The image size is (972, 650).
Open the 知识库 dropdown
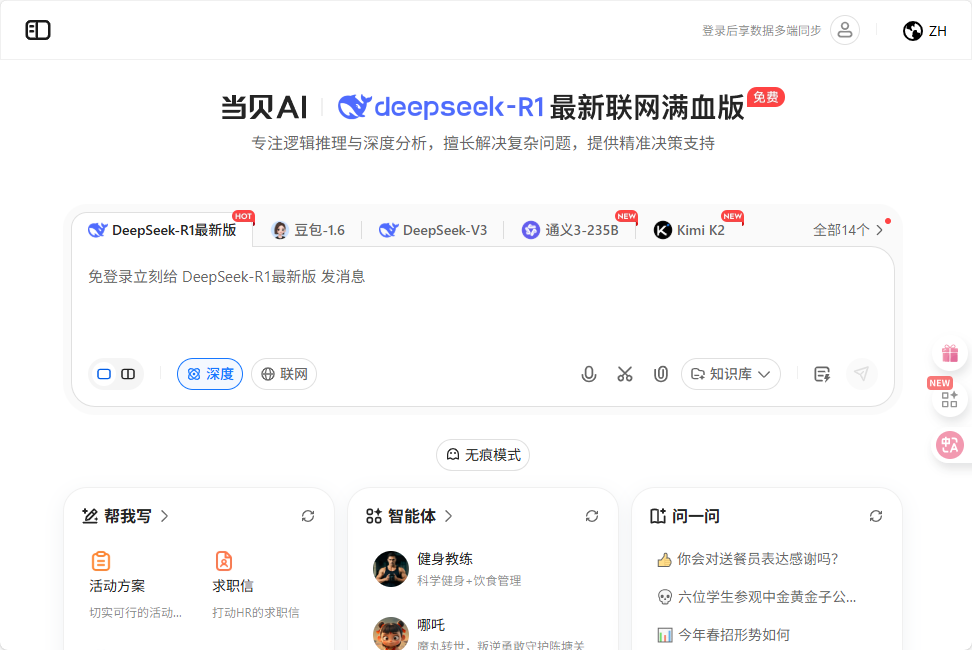[x=731, y=374]
